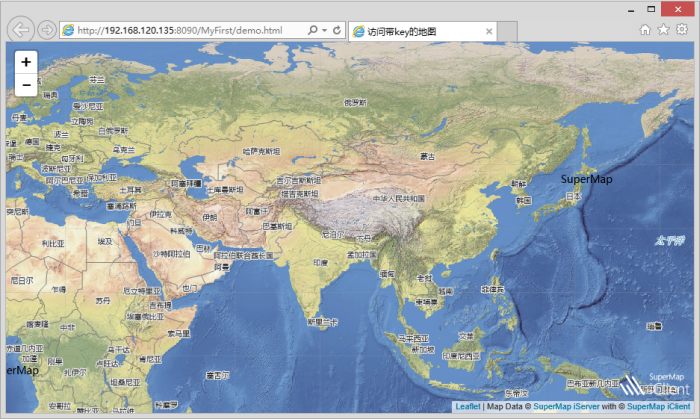Viewport: 700px width, 419px height.
Task: Zoom in the map with plus button
Action: pos(26,62)
